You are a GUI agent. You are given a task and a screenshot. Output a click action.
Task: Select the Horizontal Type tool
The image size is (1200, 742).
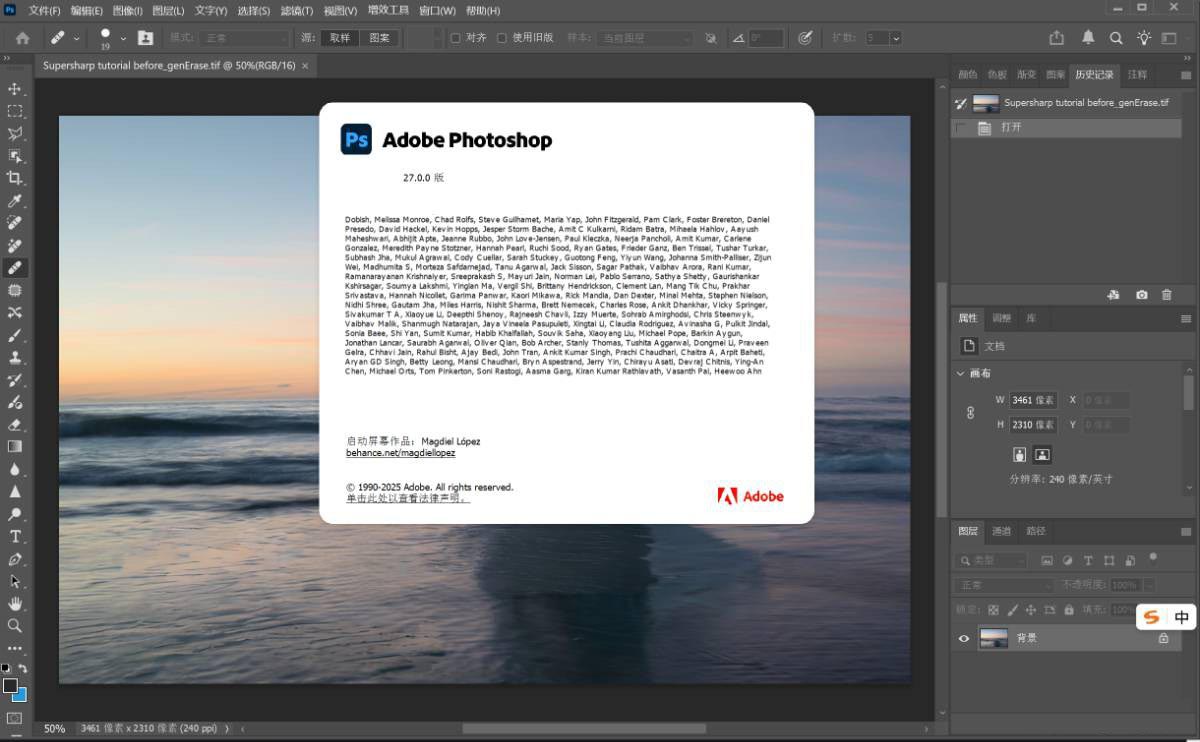point(15,536)
